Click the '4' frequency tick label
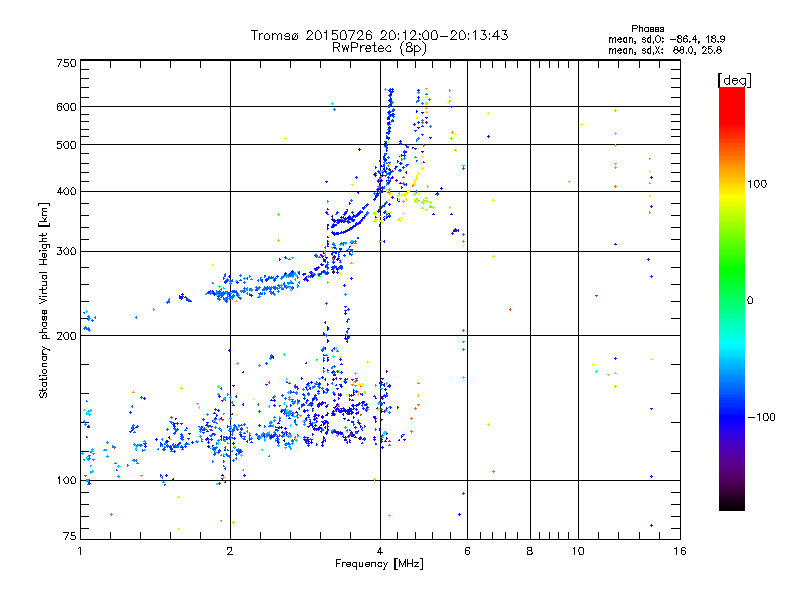Image resolution: width=800 pixels, height=600 pixels. (380, 551)
